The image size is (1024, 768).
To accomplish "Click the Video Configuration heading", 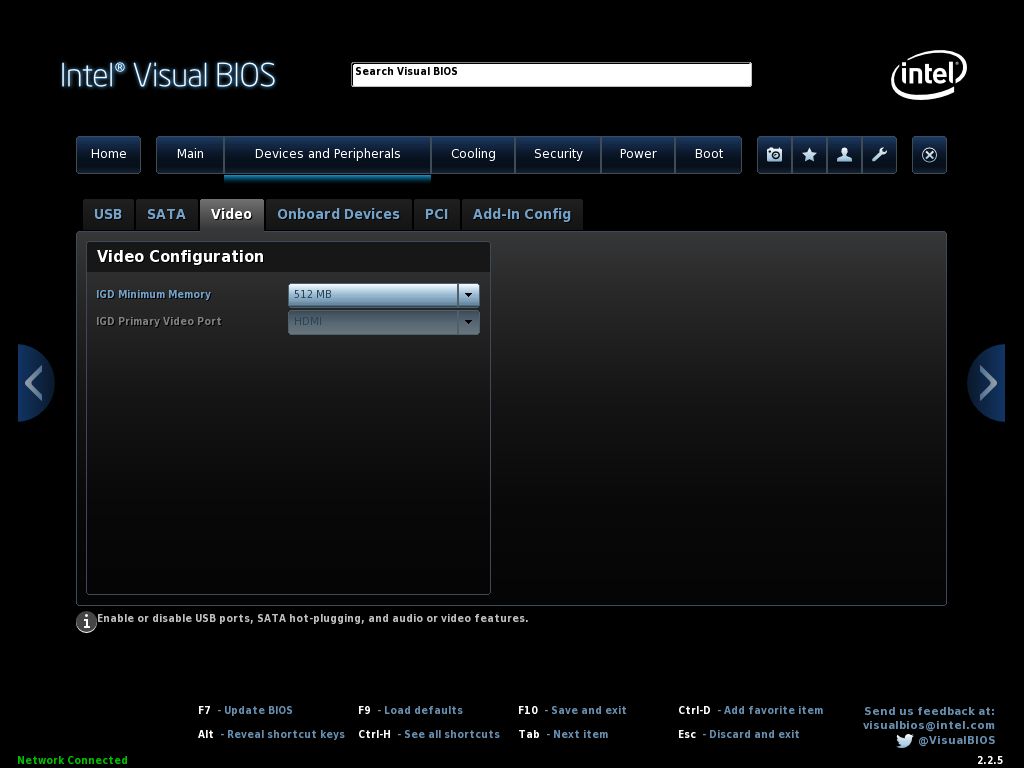I will tap(180, 257).
